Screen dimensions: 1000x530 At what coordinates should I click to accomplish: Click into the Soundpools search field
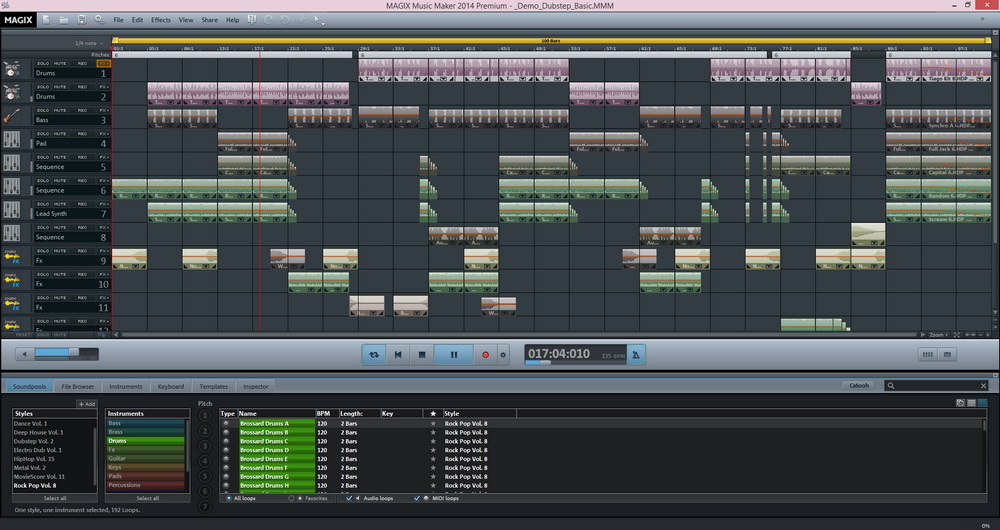tap(935, 385)
